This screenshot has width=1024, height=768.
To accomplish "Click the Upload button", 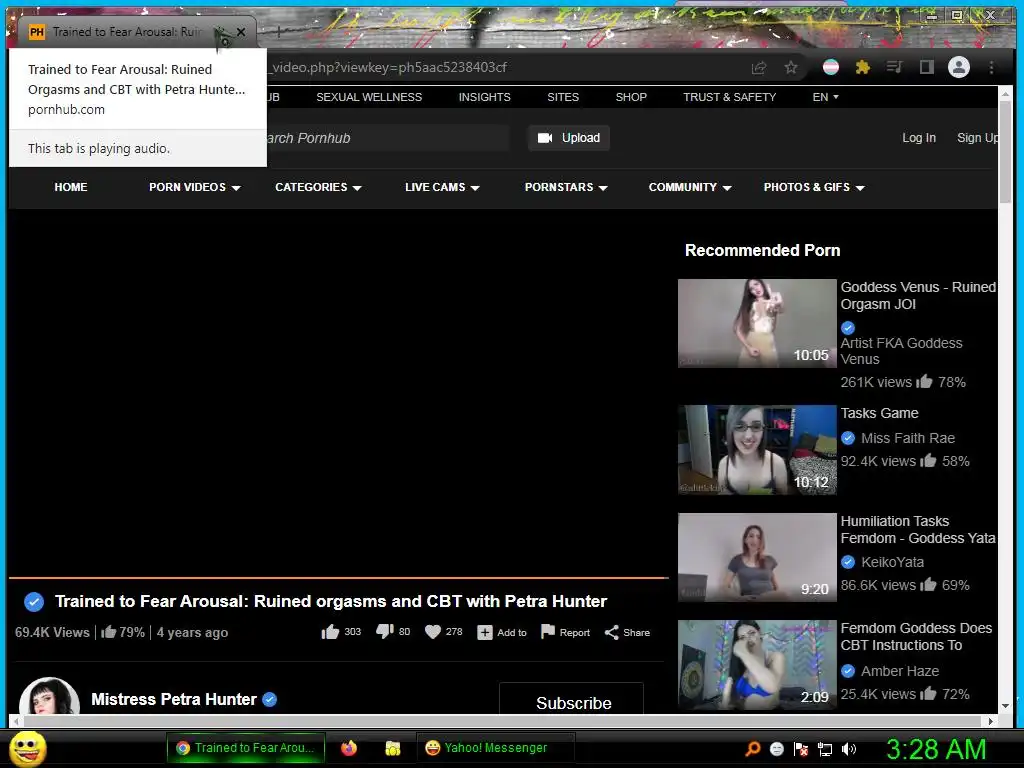I will click(x=569, y=138).
